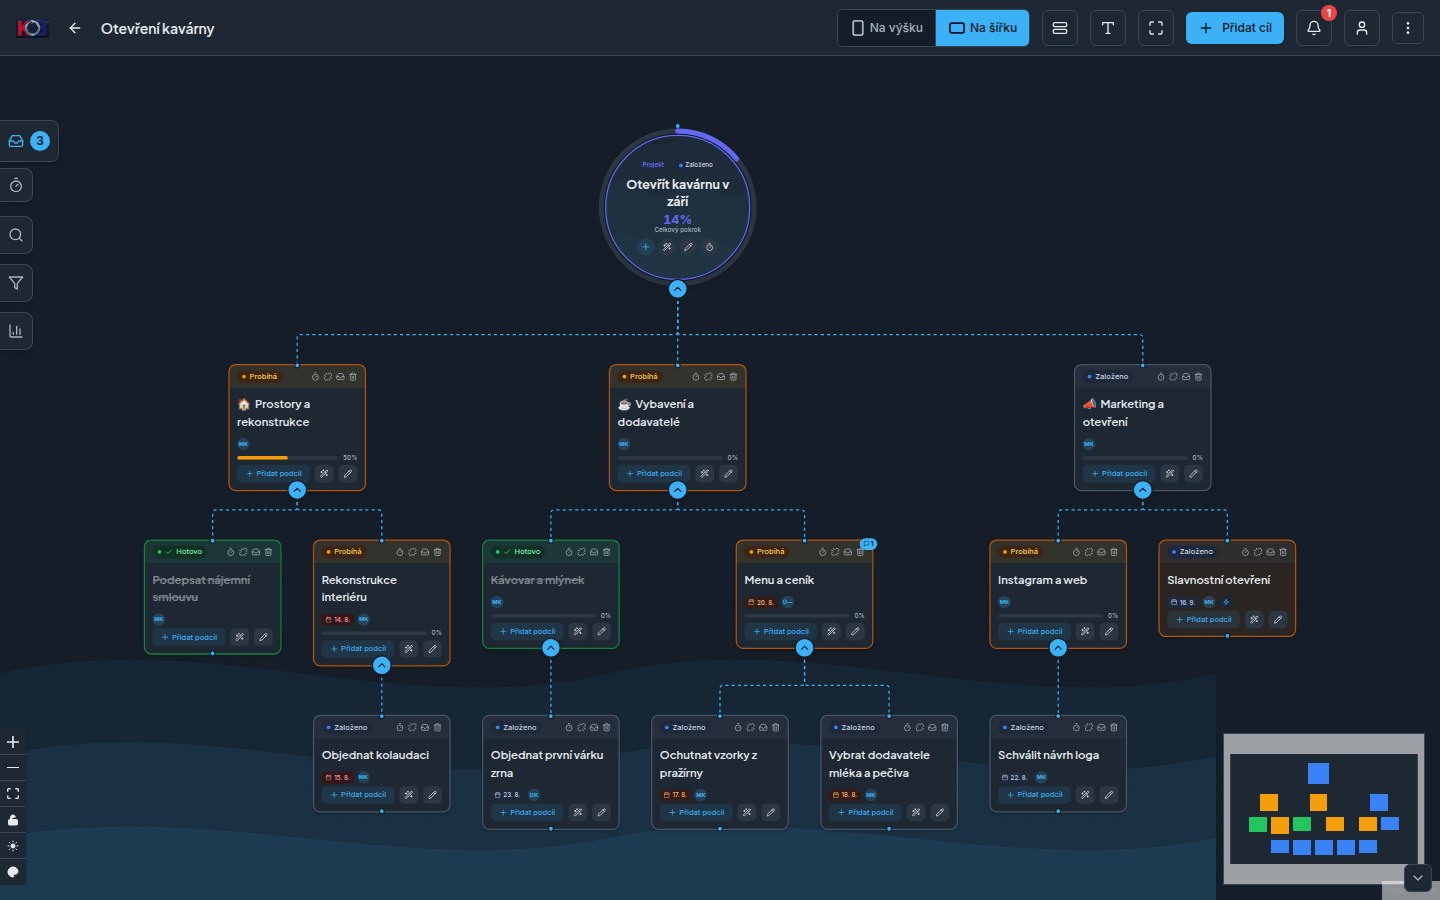
Task: Delete the Prostory a rekonstrukce card
Action: [353, 377]
